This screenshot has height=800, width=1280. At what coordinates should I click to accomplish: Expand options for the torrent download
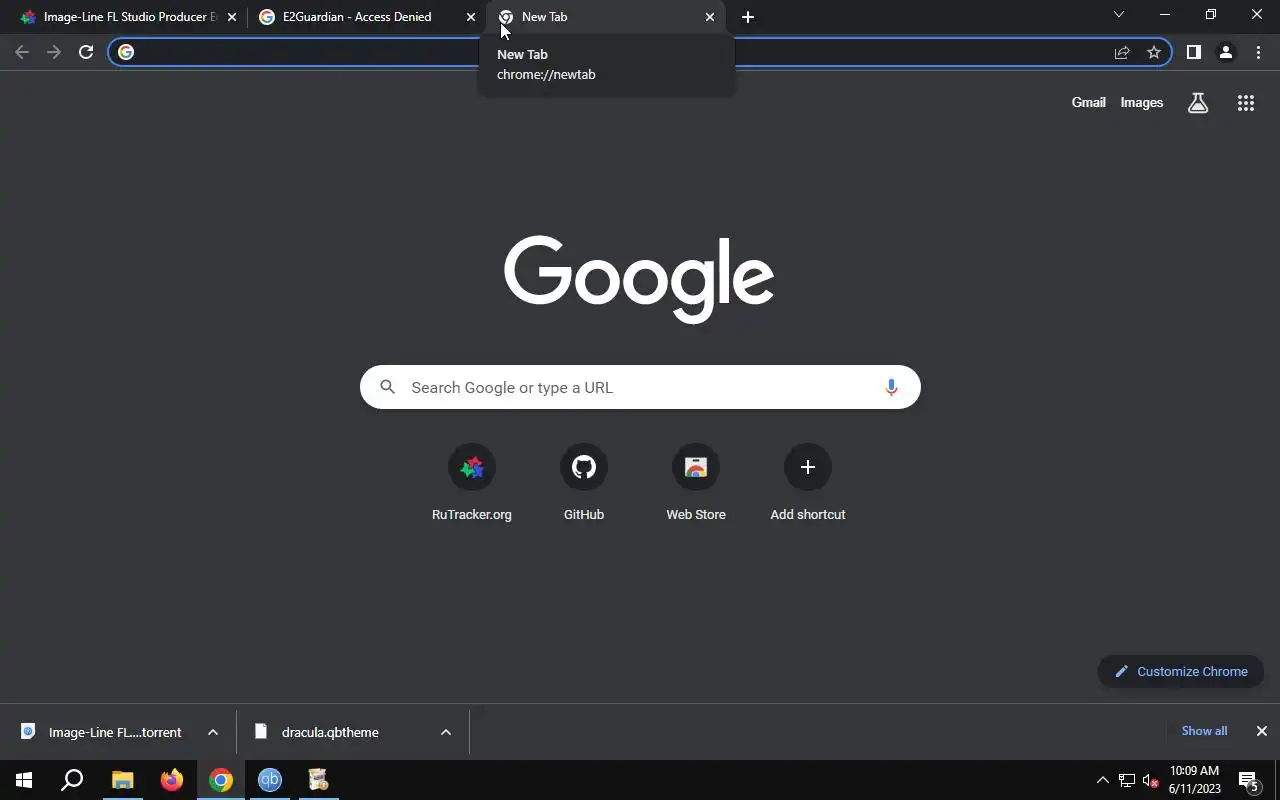[x=213, y=732]
